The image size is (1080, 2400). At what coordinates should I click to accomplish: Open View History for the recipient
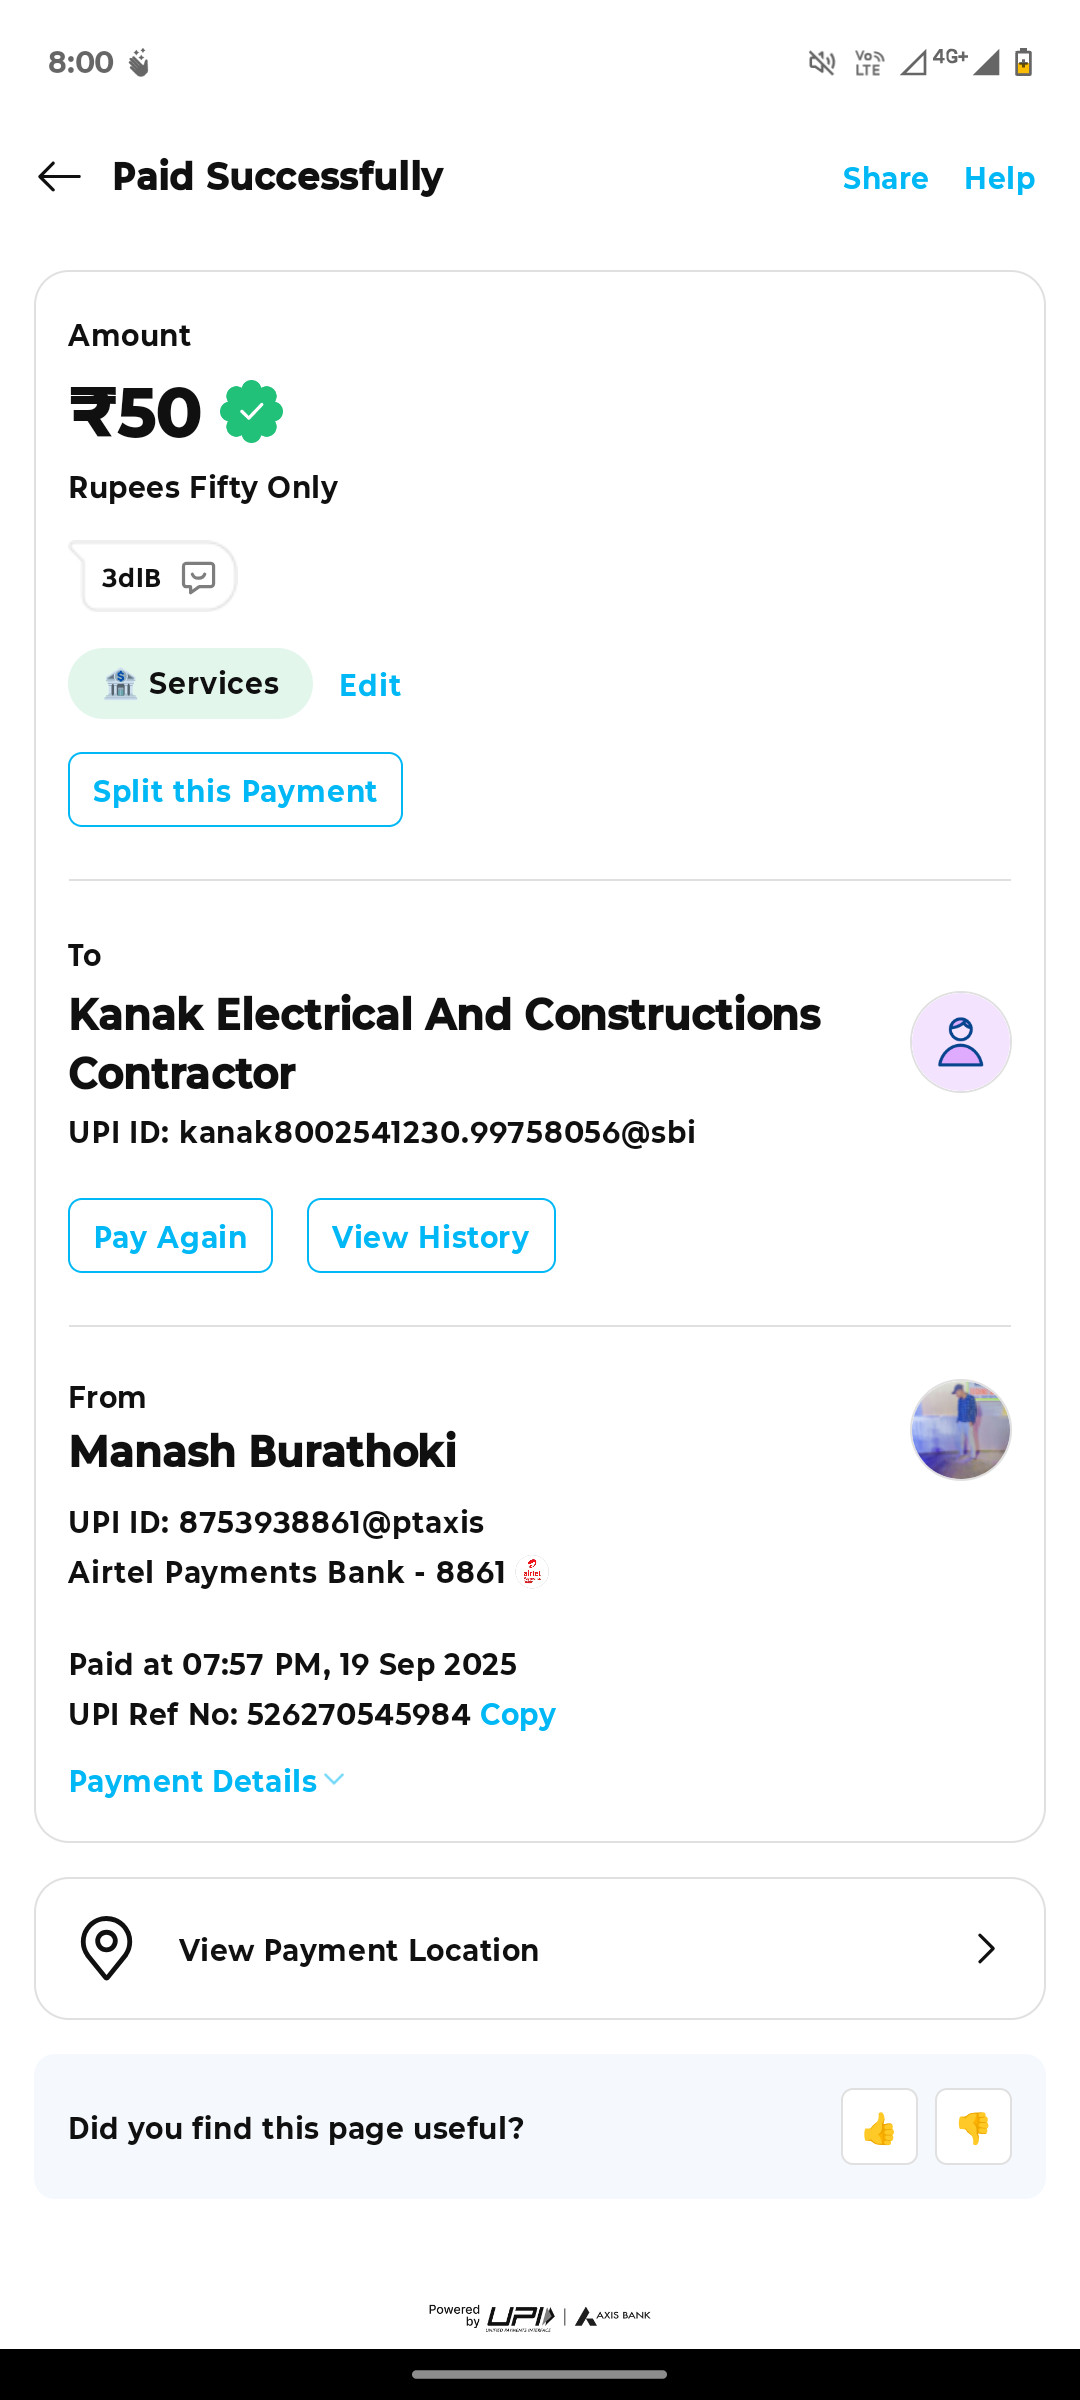(431, 1236)
